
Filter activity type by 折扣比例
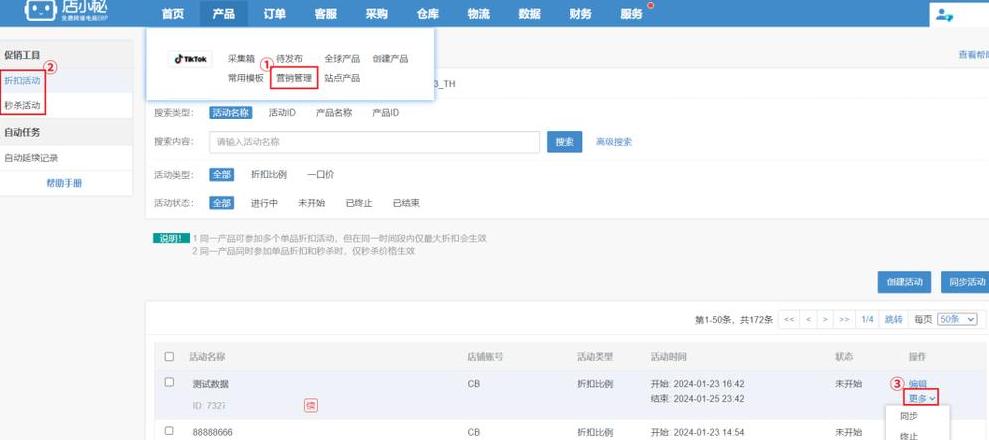(269, 175)
